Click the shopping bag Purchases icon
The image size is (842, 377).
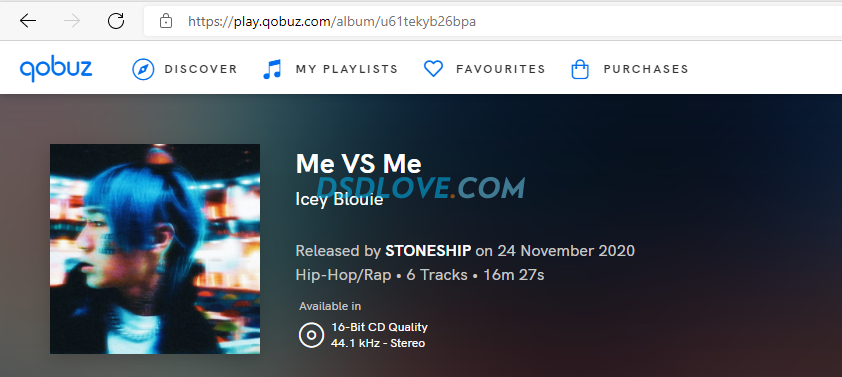pos(580,69)
